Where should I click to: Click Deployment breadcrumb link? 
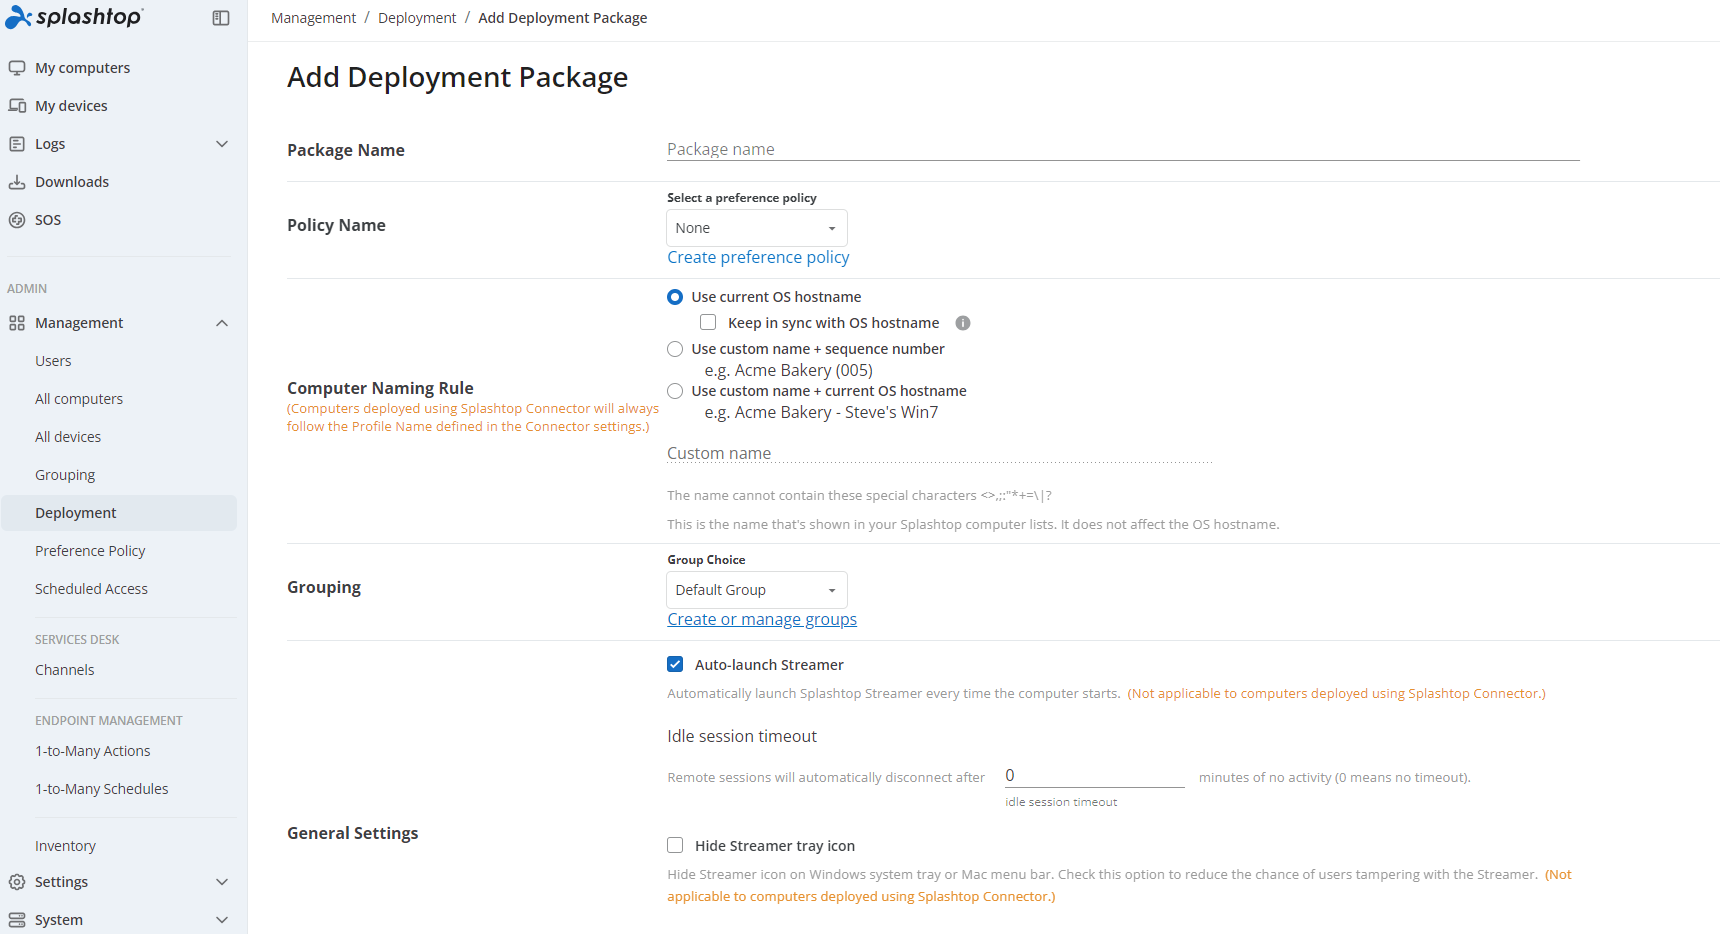click(x=417, y=18)
